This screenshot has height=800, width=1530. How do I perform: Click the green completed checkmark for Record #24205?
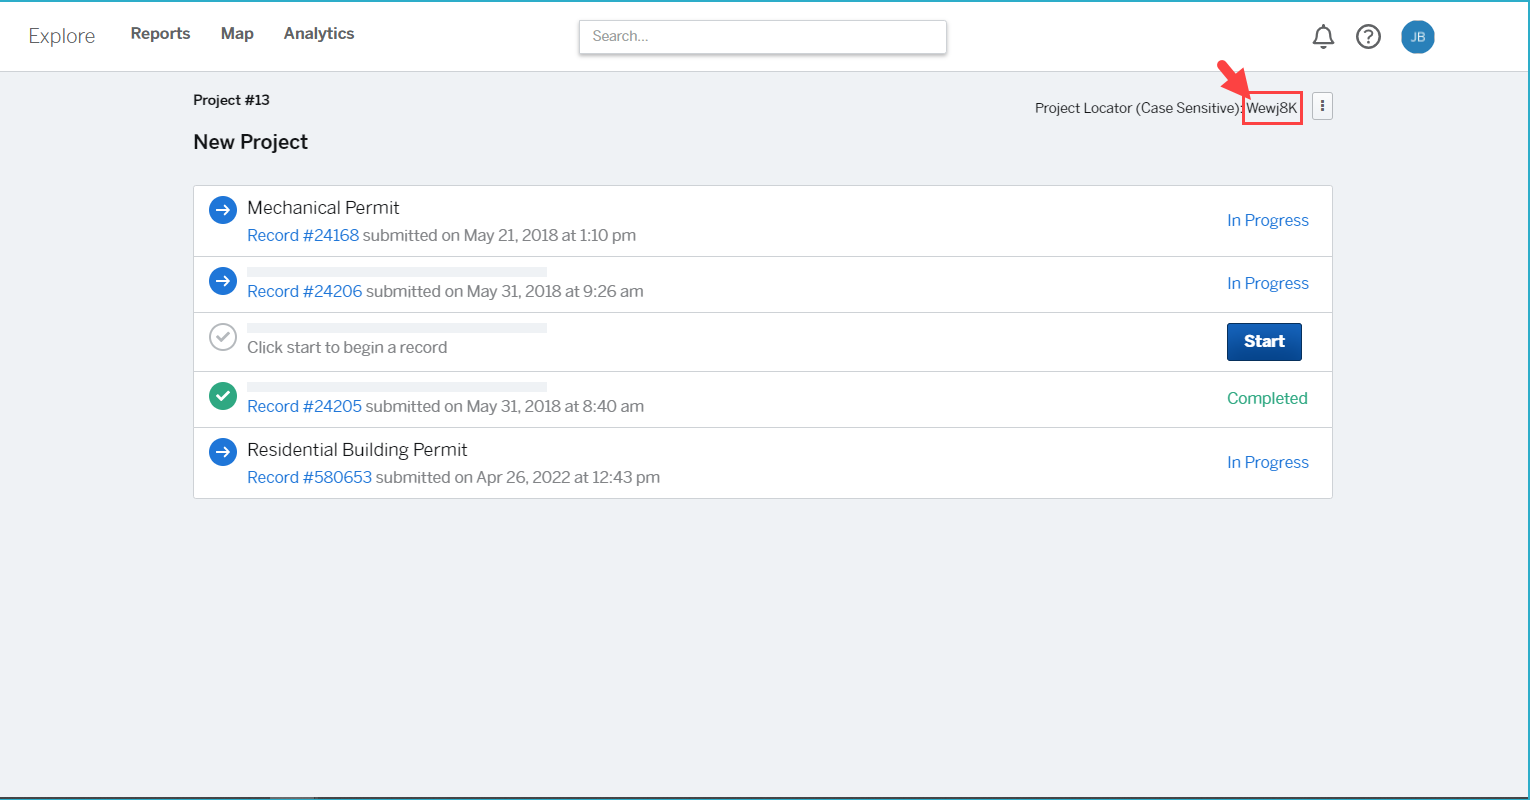pos(222,396)
